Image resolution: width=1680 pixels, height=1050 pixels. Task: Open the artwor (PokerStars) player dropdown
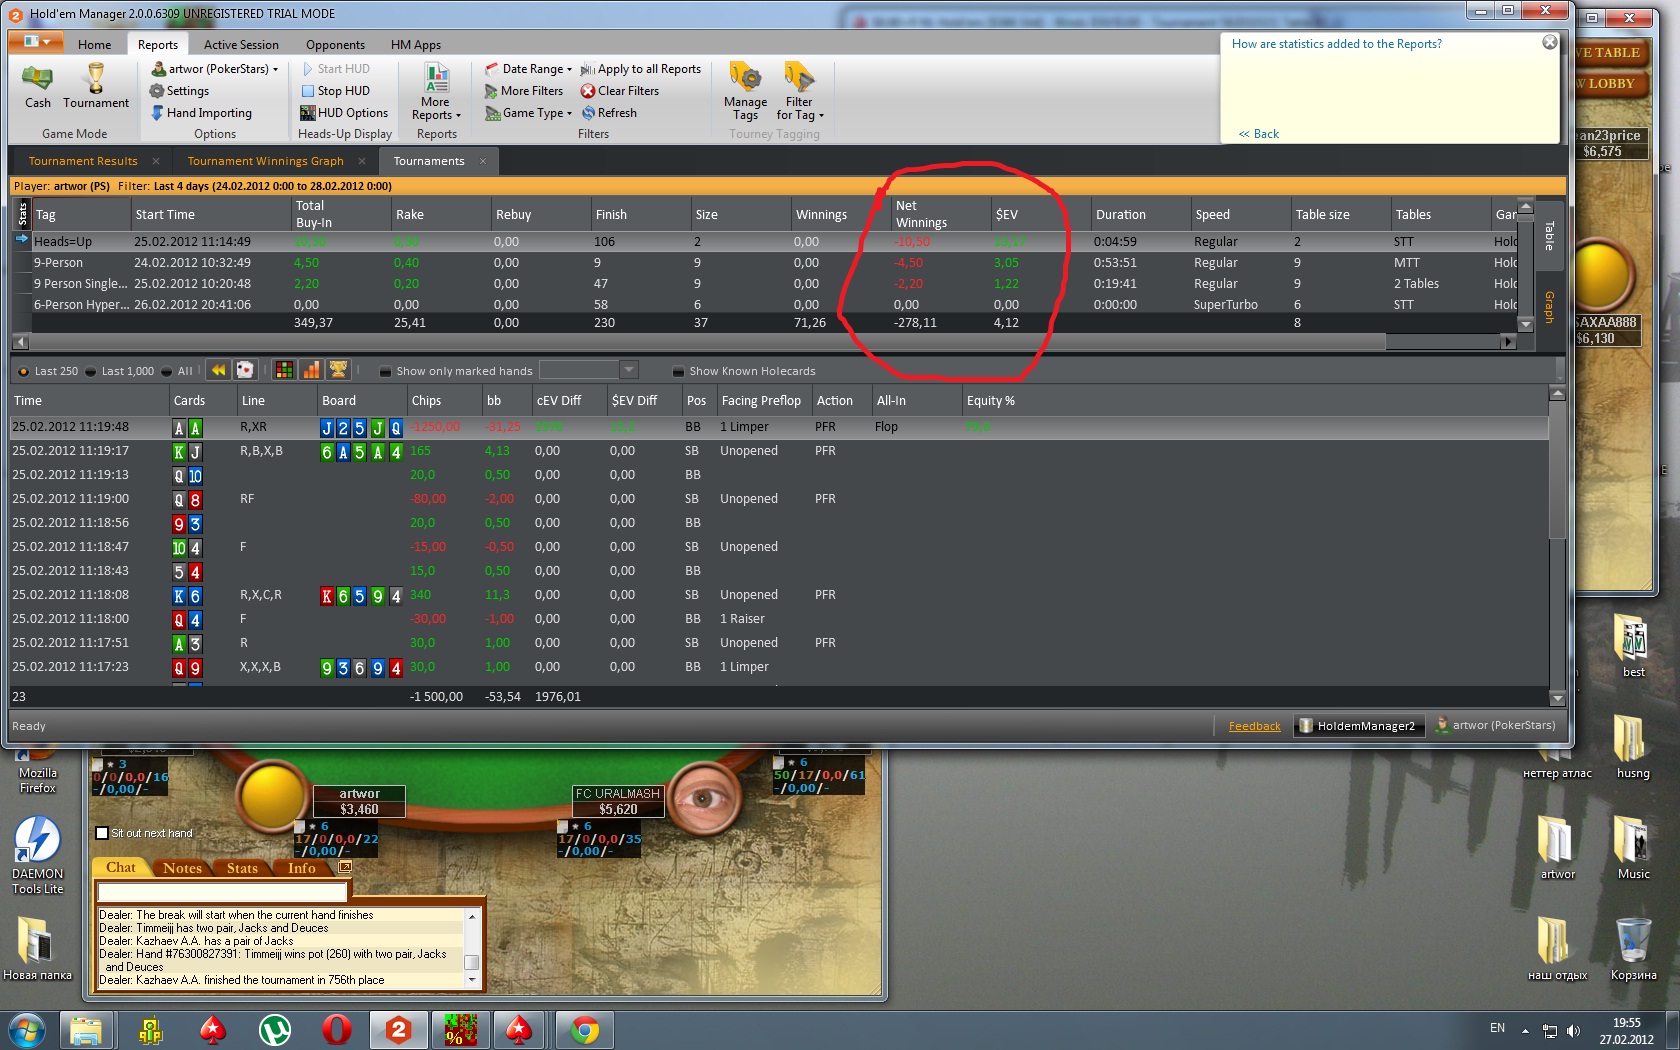(217, 69)
